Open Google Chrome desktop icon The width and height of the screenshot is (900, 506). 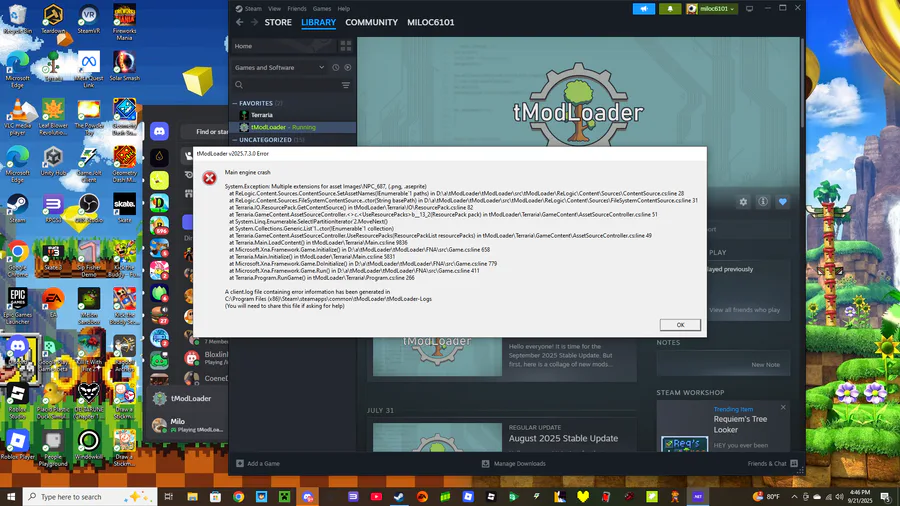pos(18,259)
